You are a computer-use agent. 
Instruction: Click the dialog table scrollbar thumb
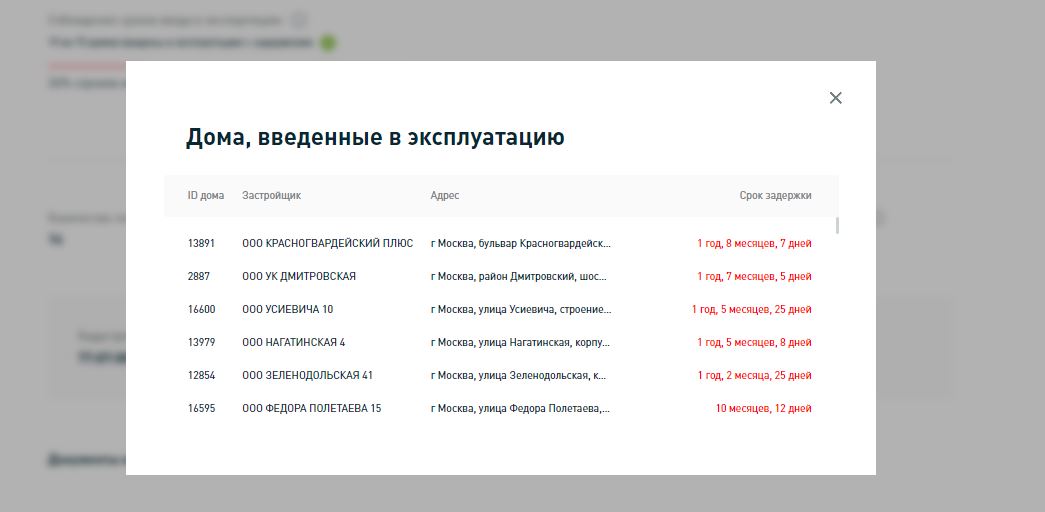837,225
